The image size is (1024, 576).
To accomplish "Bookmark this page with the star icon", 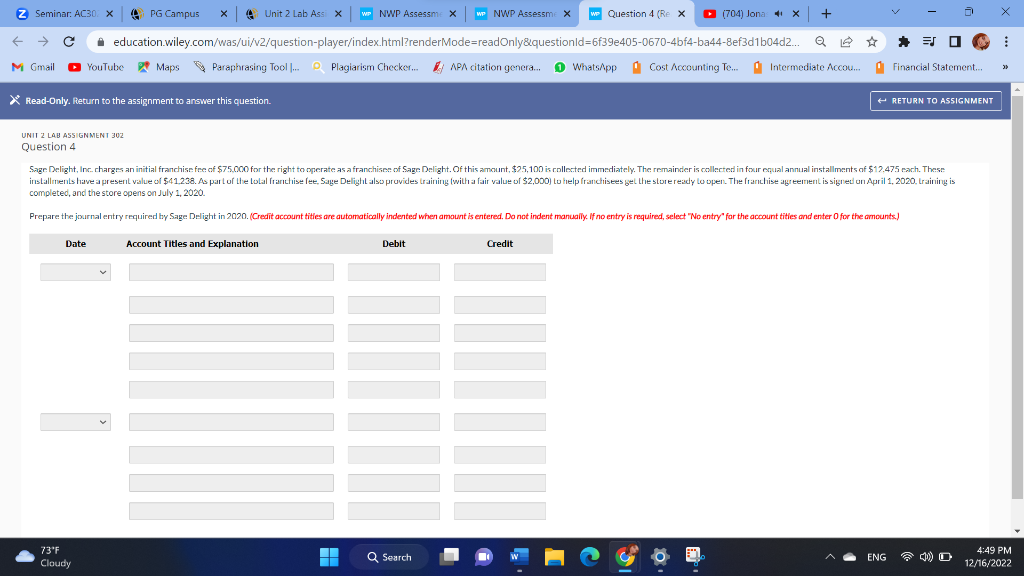I will [x=871, y=42].
